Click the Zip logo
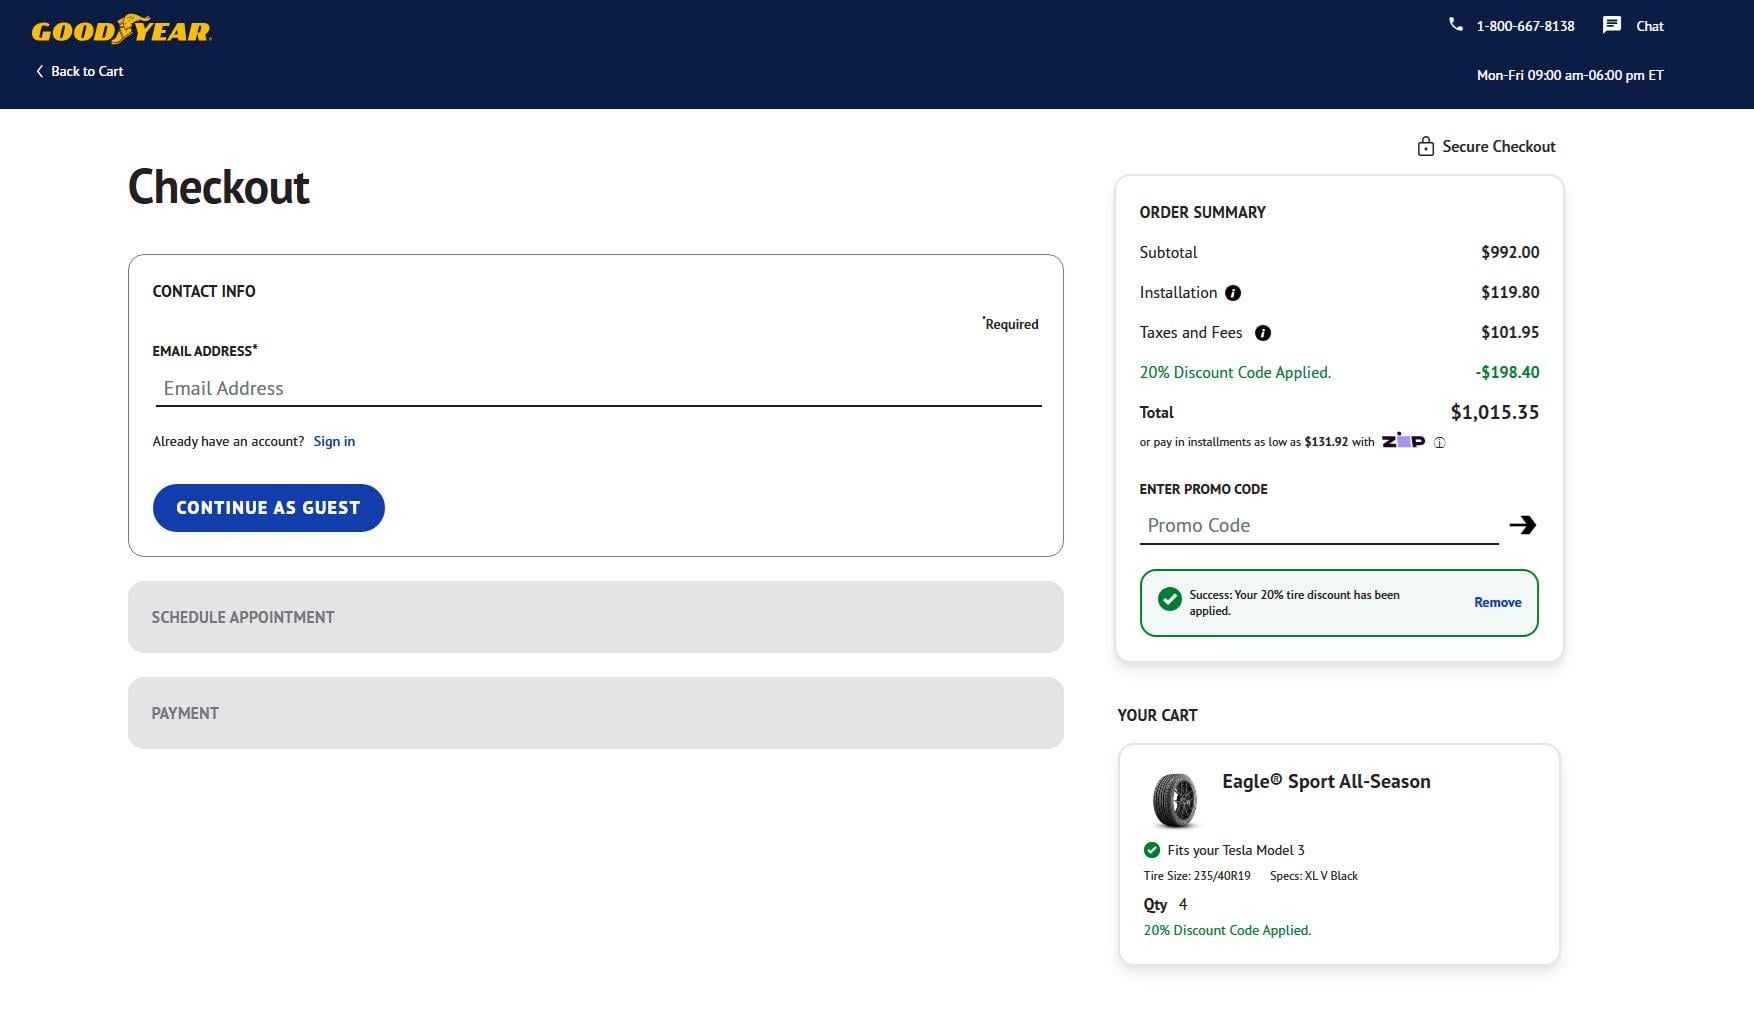 (x=1403, y=440)
